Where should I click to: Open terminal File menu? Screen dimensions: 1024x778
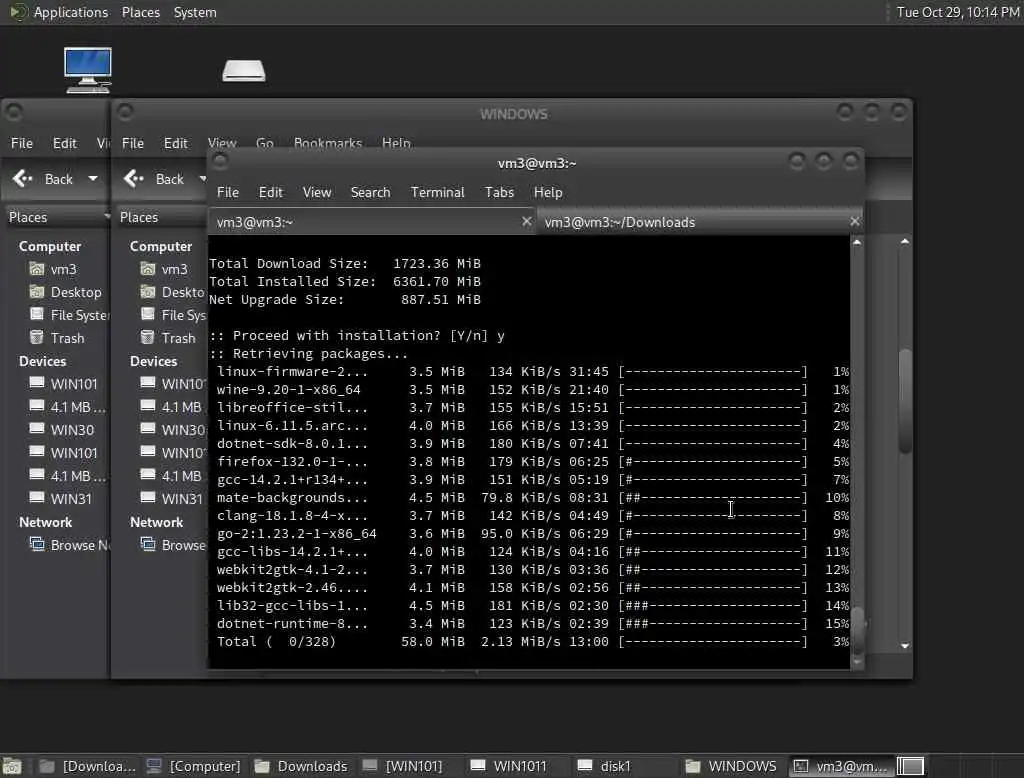tap(227, 192)
